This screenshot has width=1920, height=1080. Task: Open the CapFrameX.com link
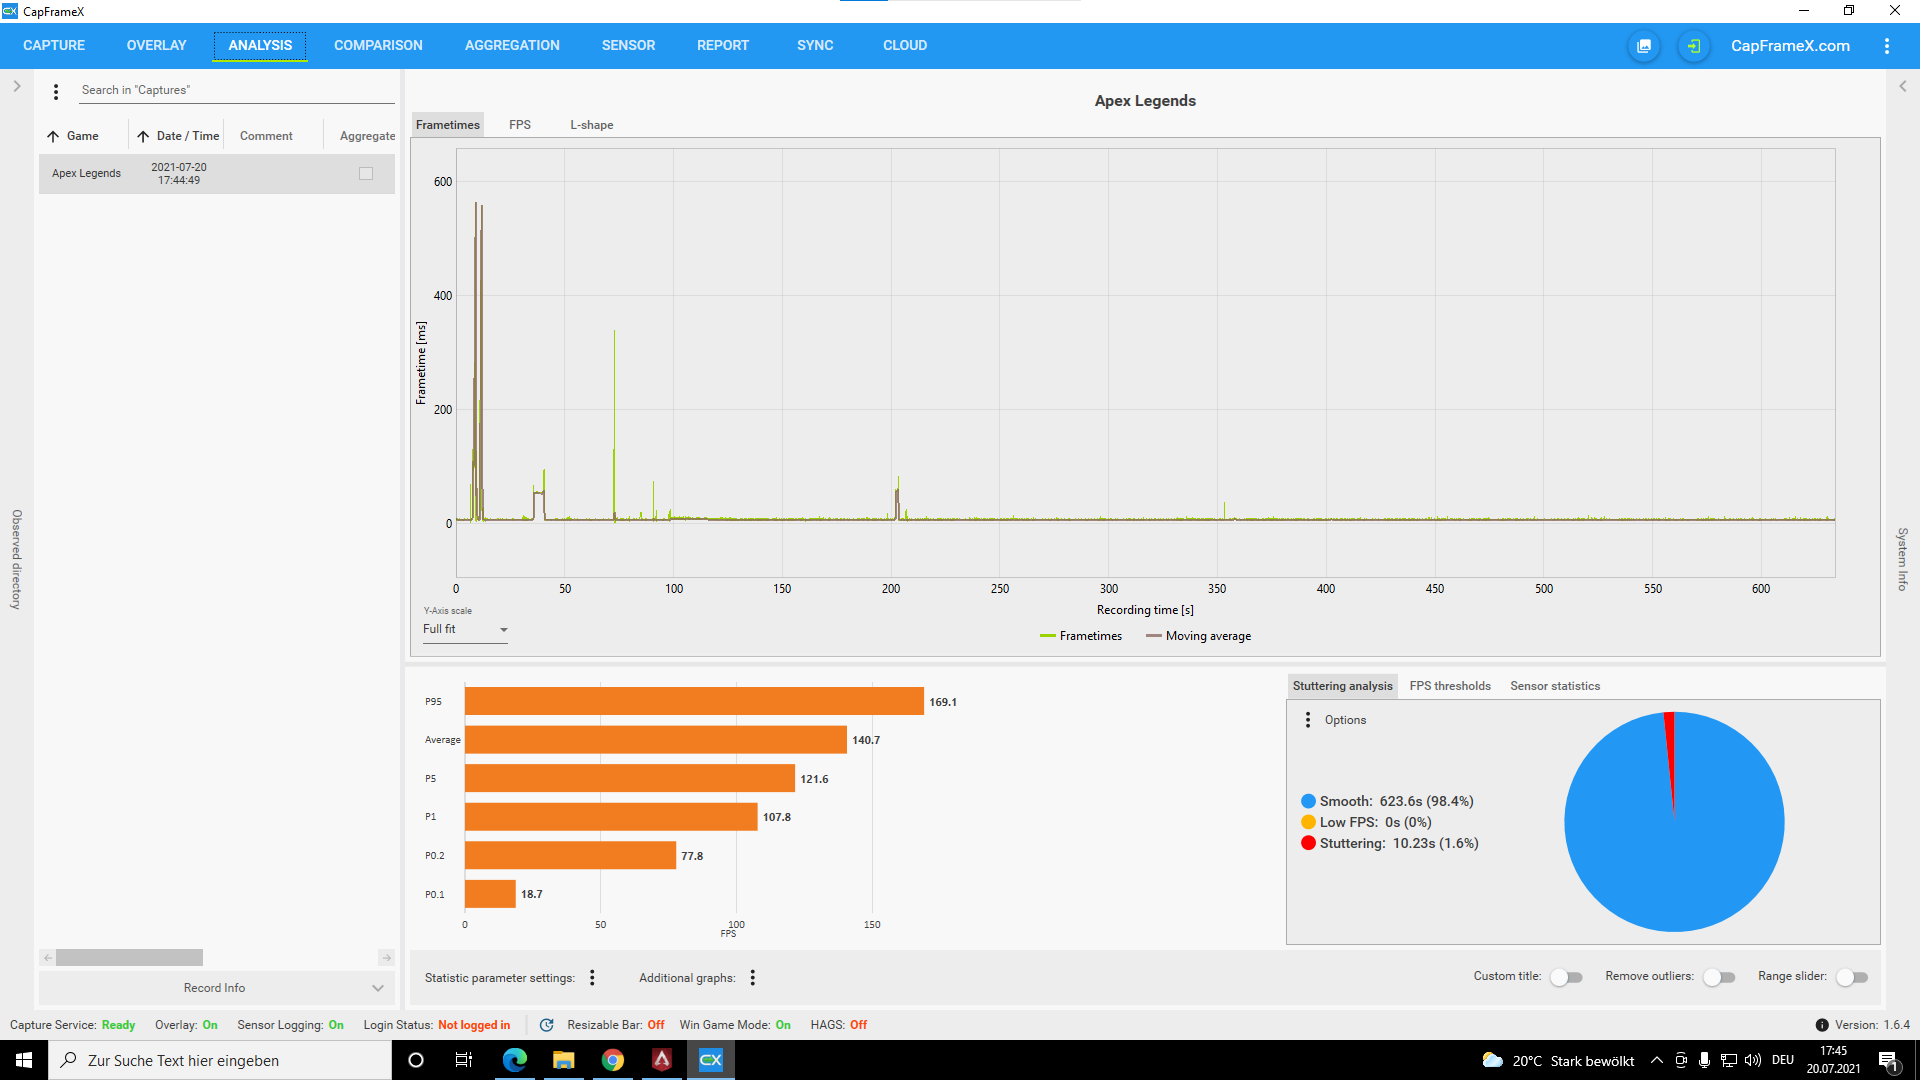(x=1790, y=46)
